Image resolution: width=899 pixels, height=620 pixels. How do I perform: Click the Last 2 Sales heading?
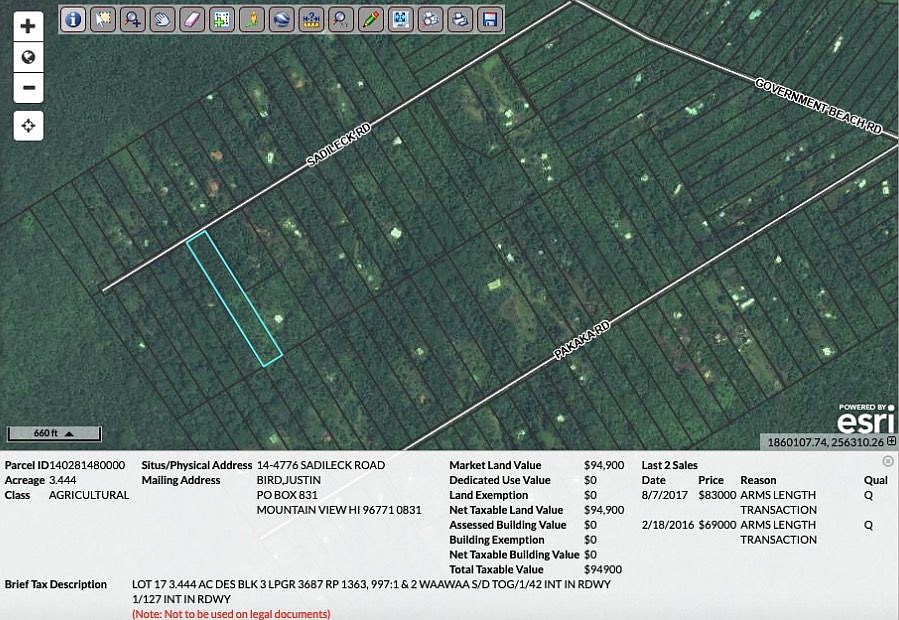670,465
